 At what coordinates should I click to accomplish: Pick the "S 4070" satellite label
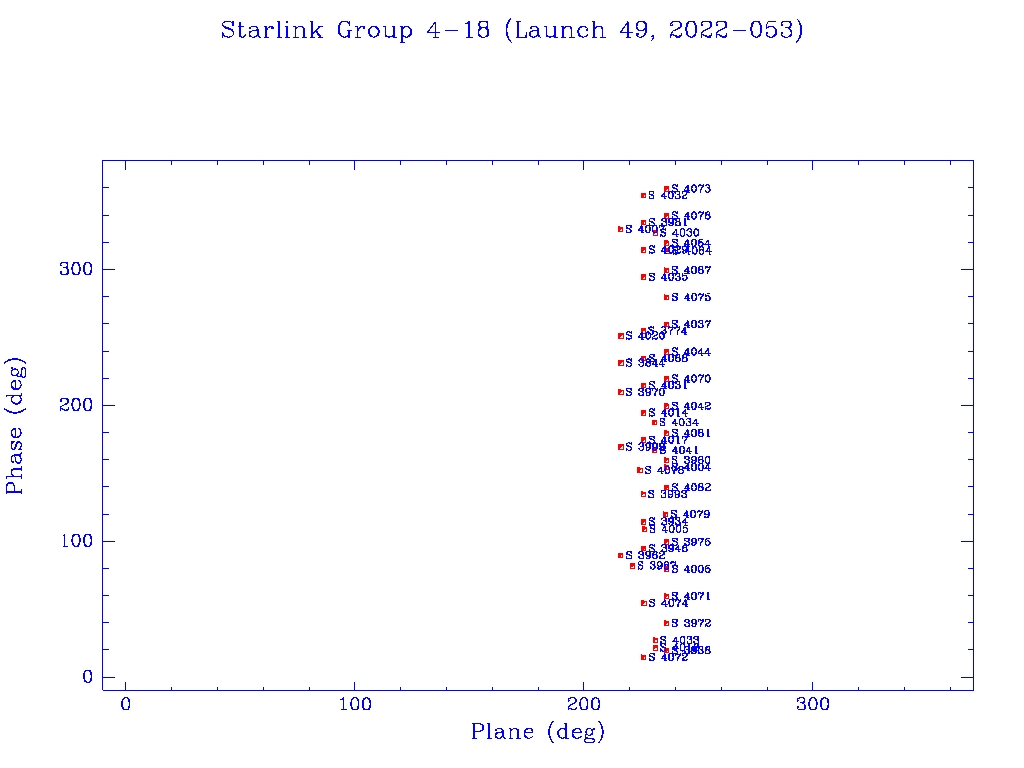691,379
